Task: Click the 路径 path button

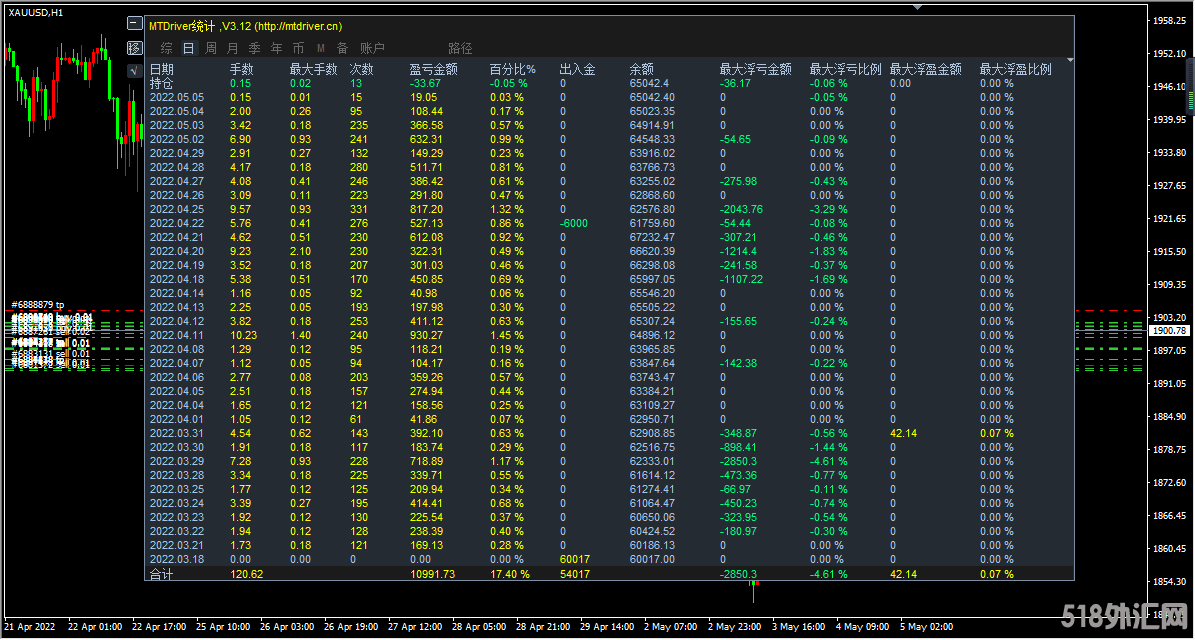Action: (x=460, y=48)
